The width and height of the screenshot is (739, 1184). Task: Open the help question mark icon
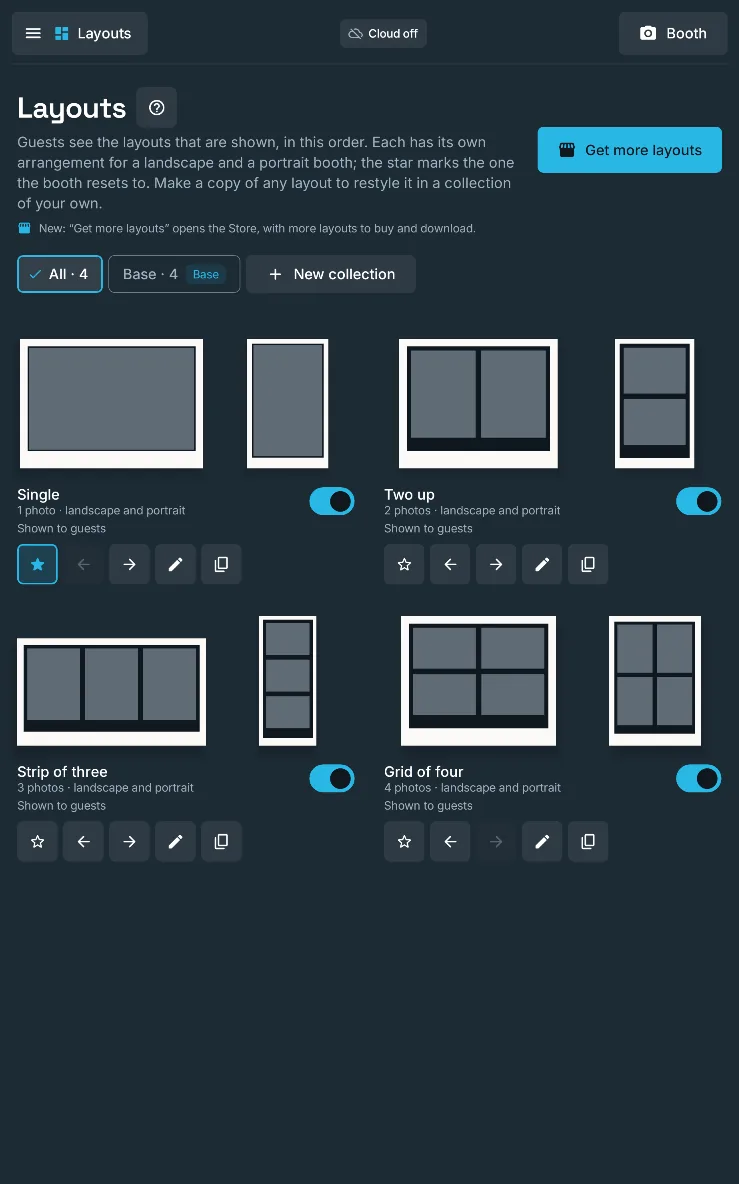[156, 107]
